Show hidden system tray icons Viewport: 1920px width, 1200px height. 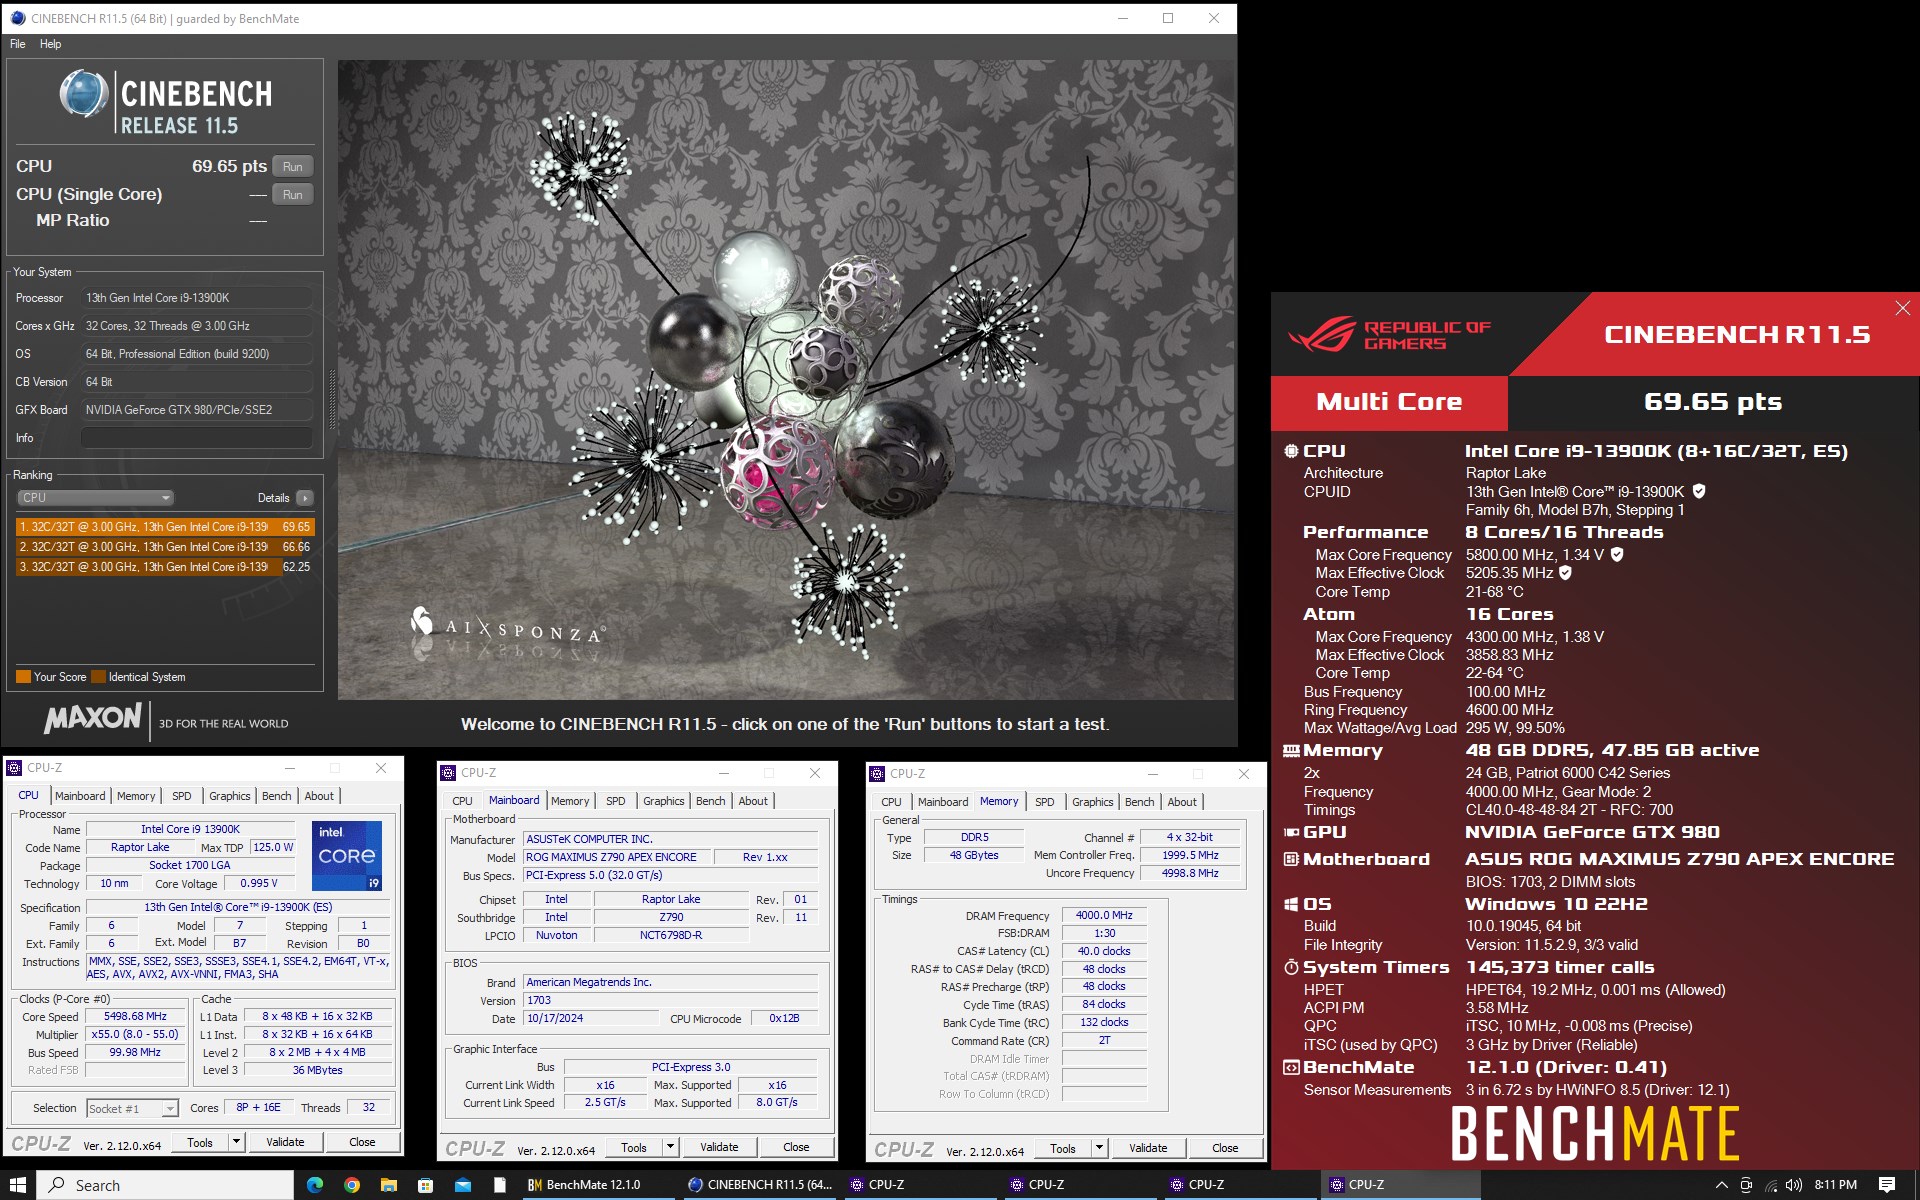1722,1185
